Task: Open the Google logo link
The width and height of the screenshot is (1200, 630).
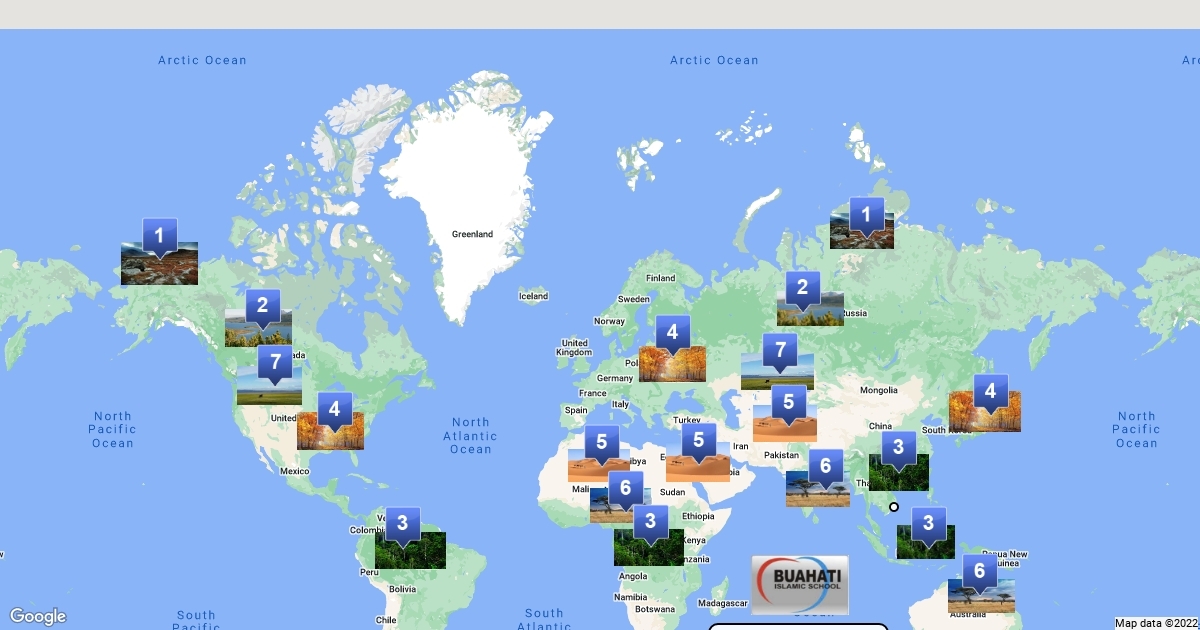Action: tap(38, 616)
